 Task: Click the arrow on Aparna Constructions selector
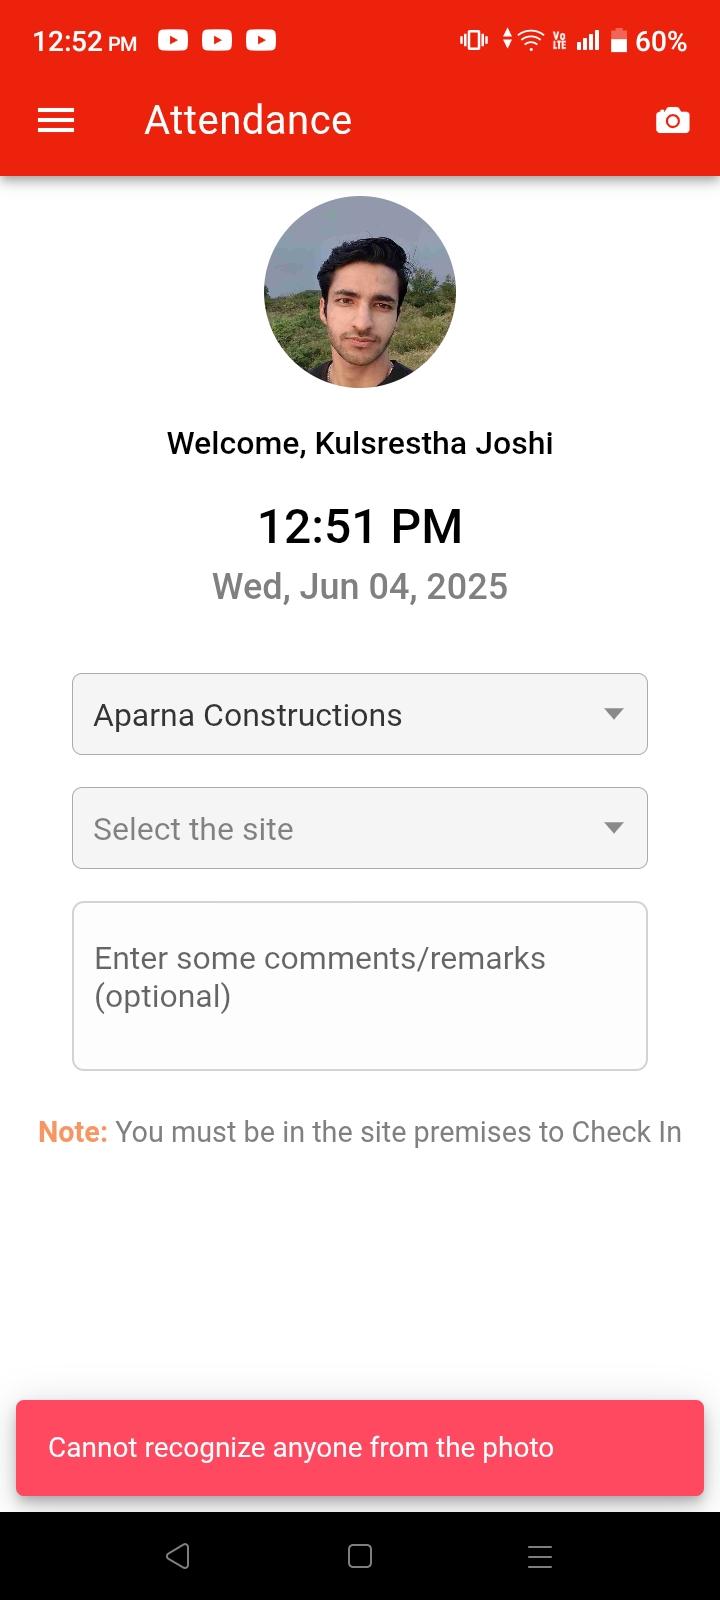pyautogui.click(x=614, y=714)
